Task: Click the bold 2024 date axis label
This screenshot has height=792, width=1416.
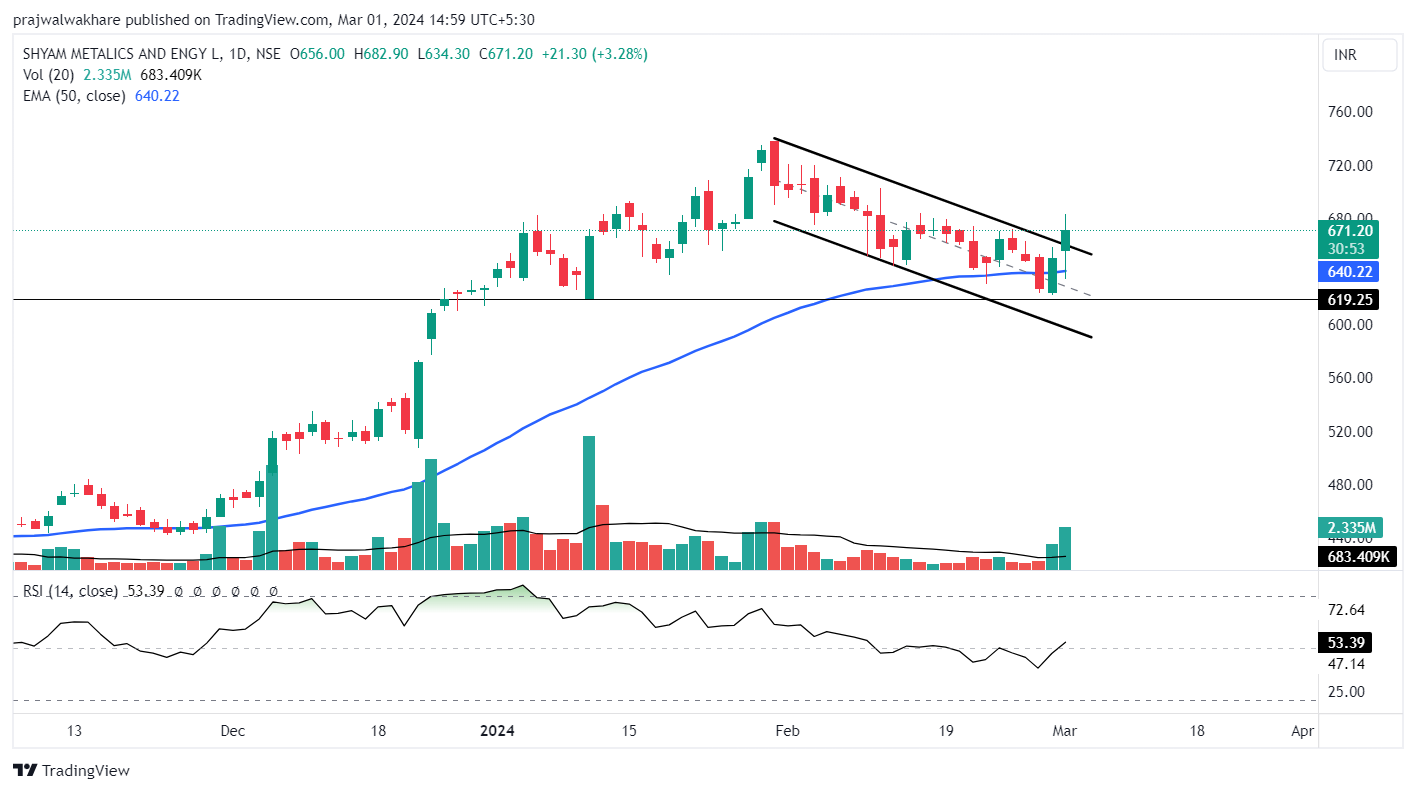Action: click(497, 731)
